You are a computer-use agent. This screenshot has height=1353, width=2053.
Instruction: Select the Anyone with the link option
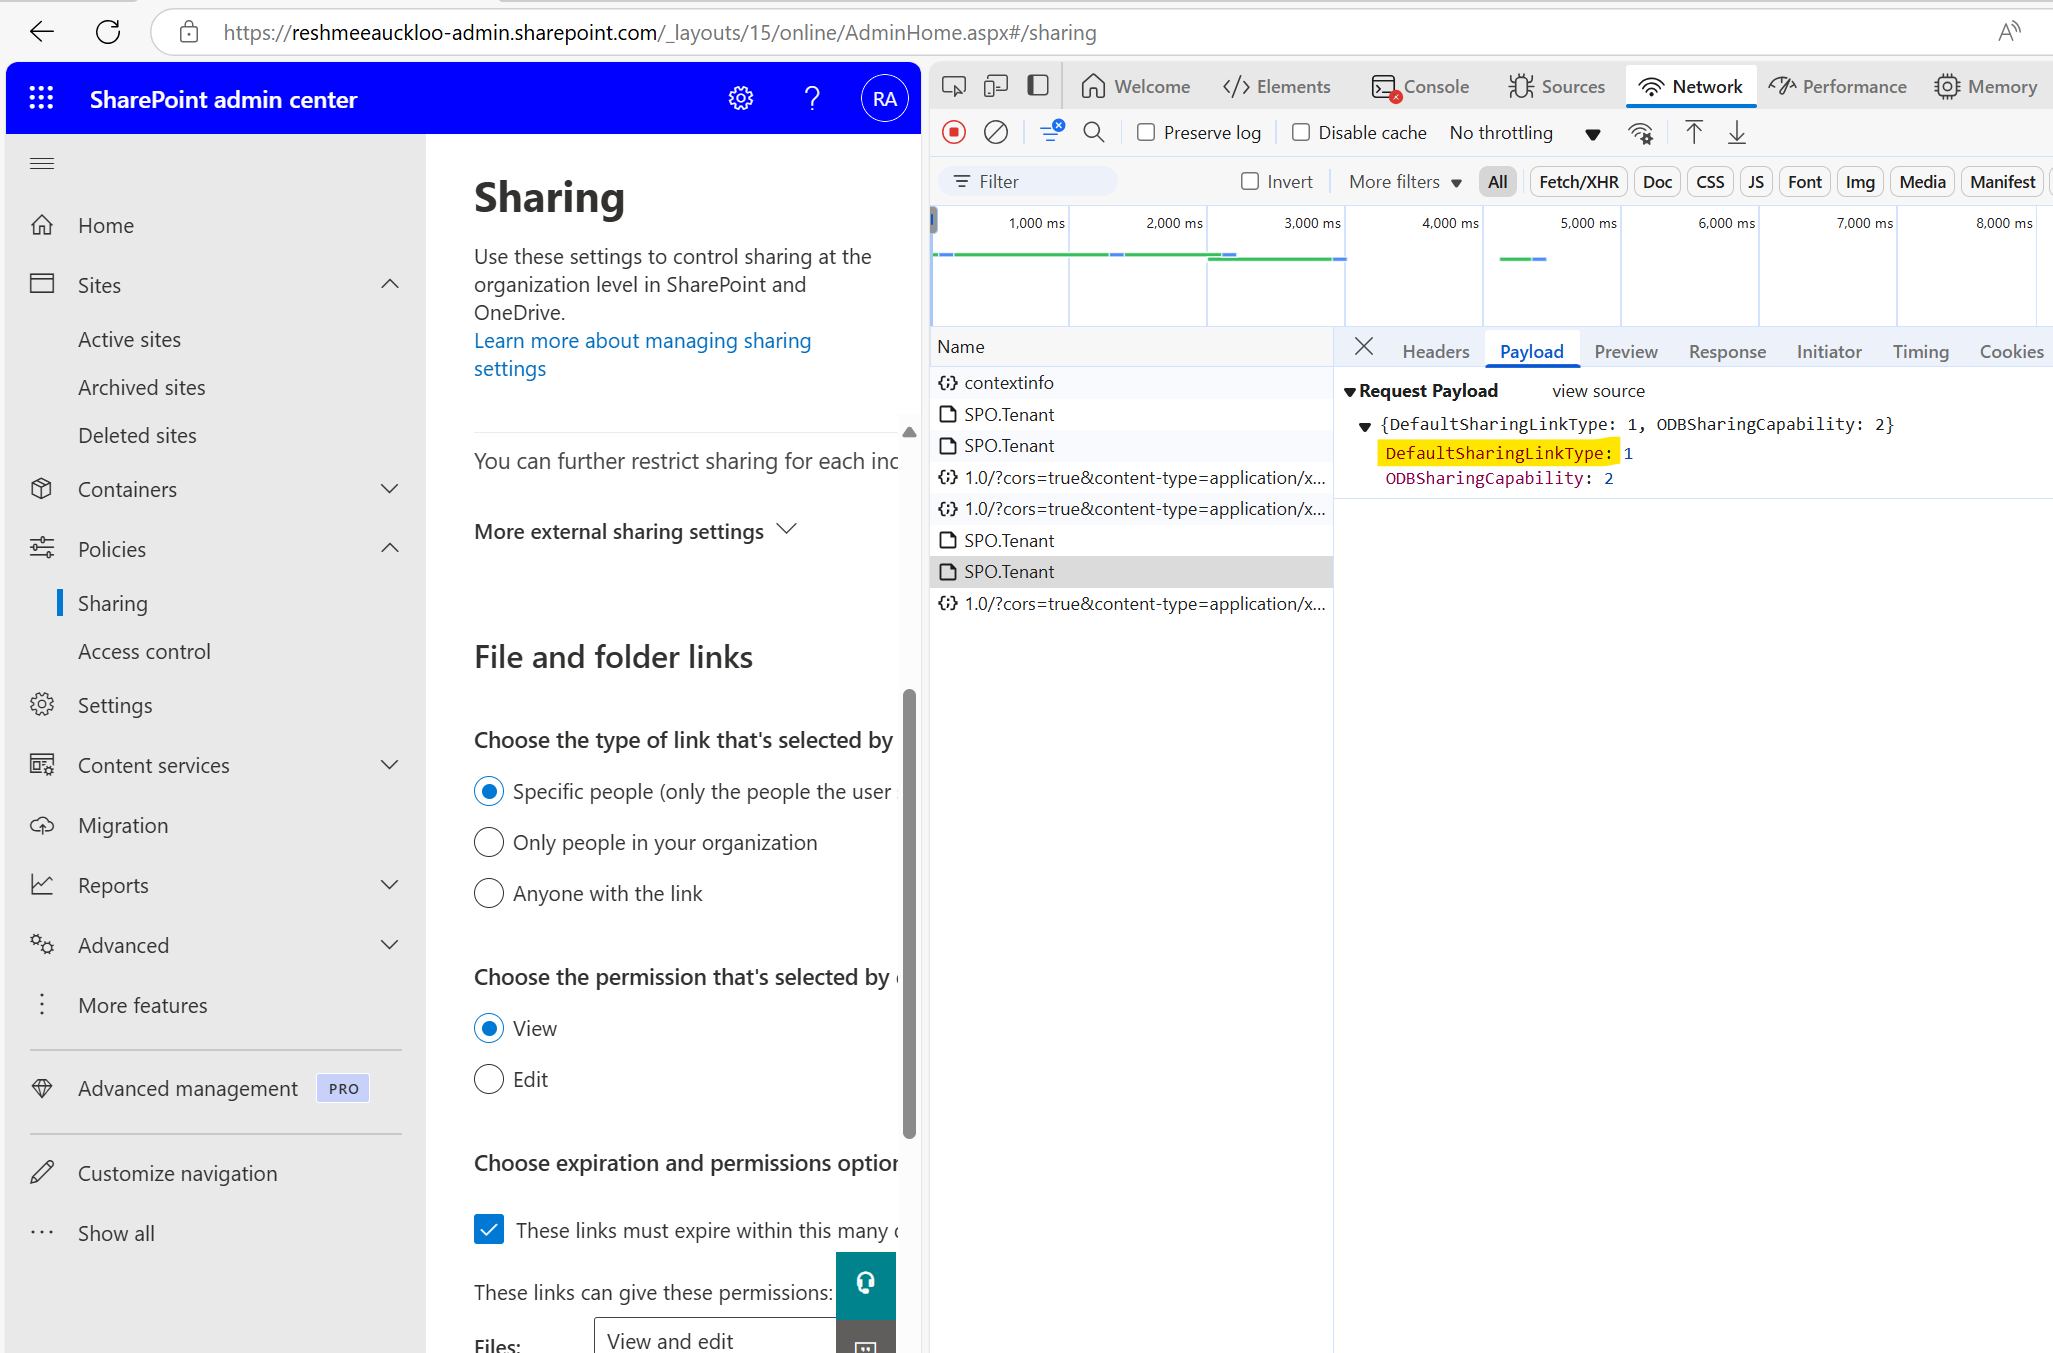click(488, 893)
